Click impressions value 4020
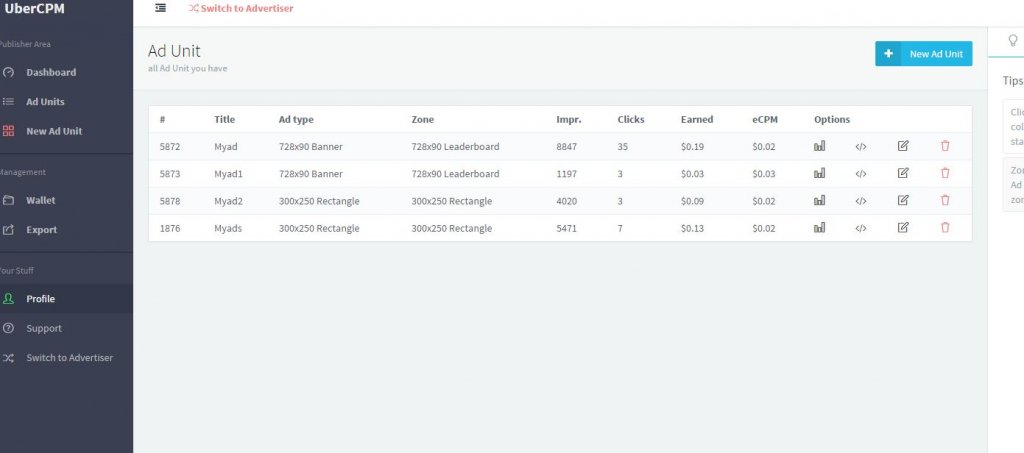This screenshot has width=1024, height=453. pyautogui.click(x=567, y=201)
